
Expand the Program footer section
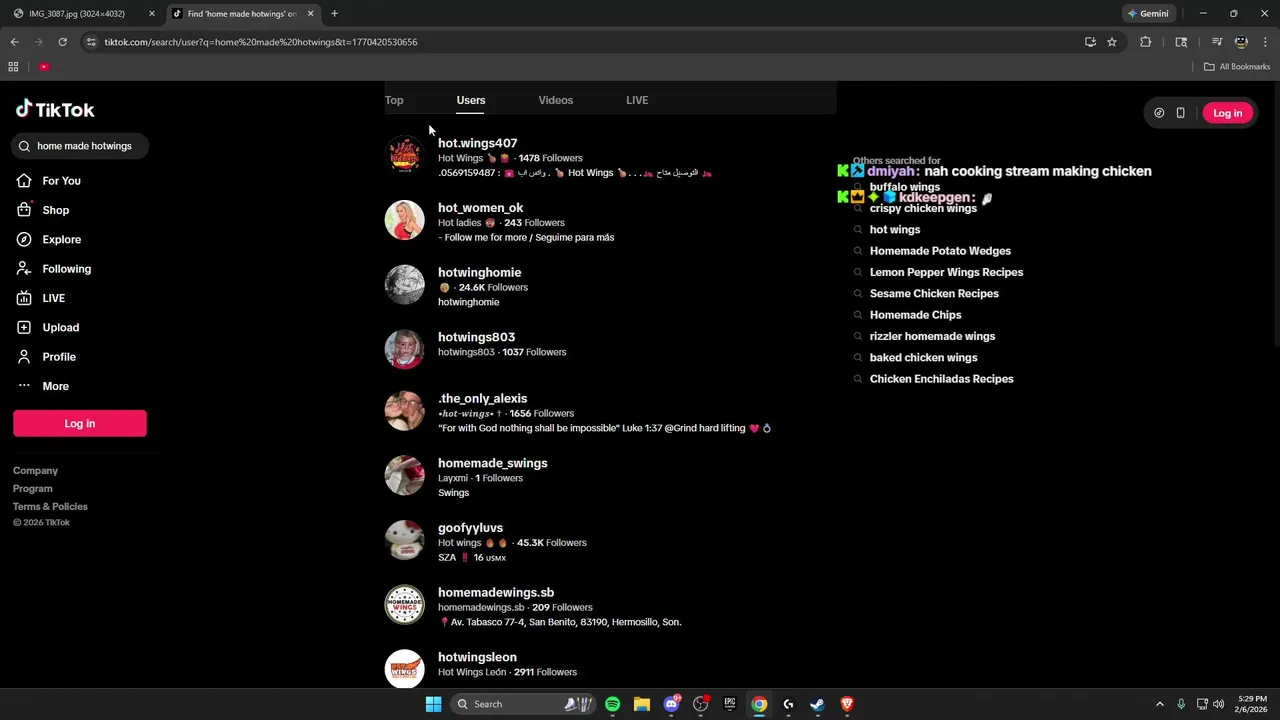[32, 489]
